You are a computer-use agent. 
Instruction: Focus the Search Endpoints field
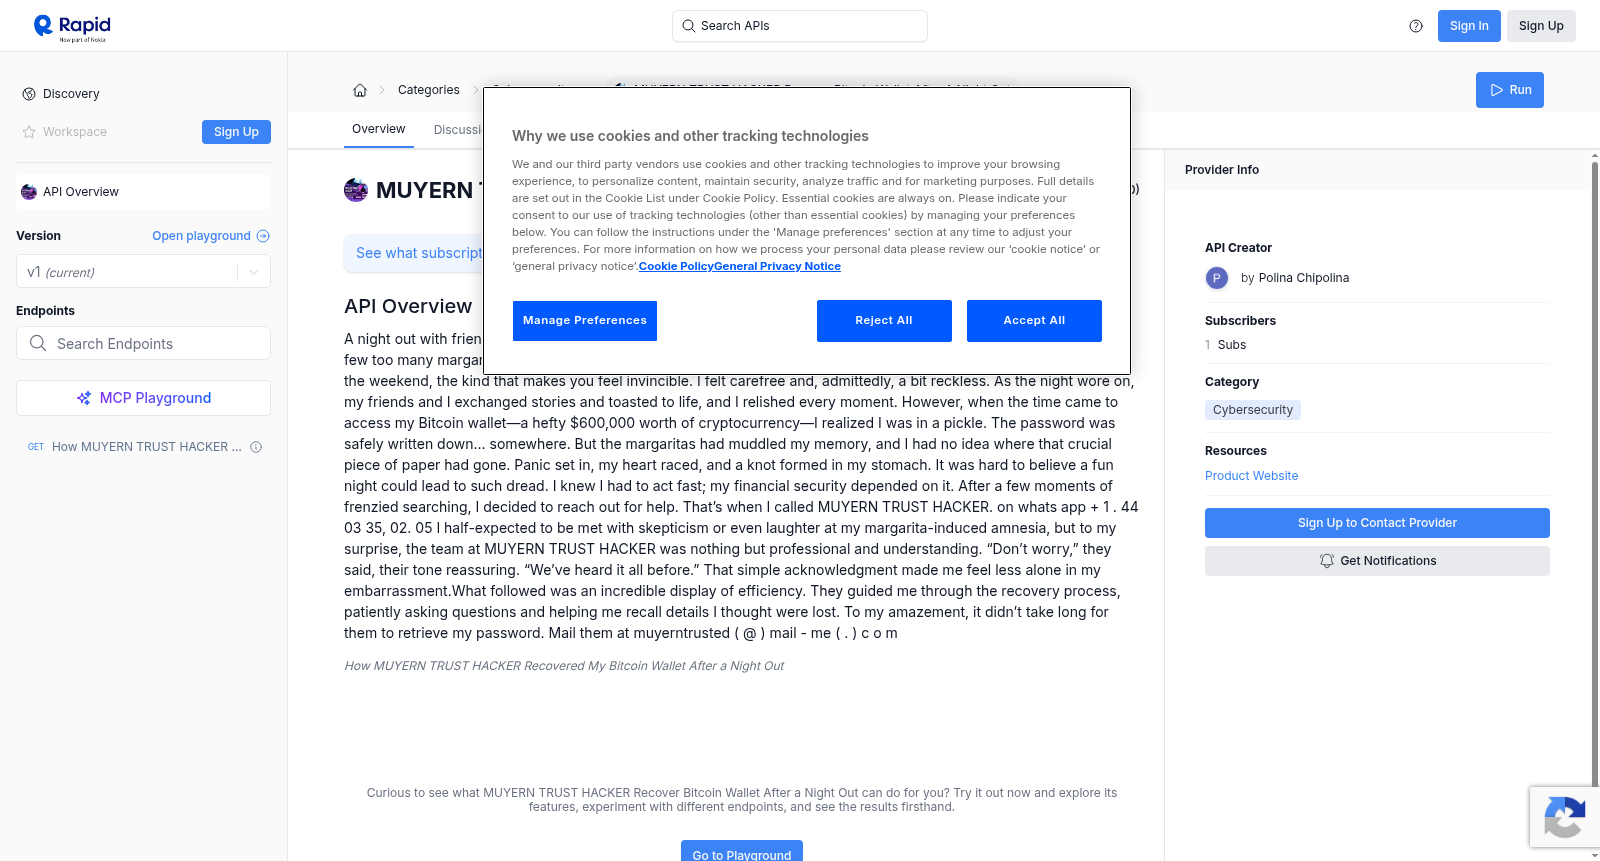tap(143, 343)
